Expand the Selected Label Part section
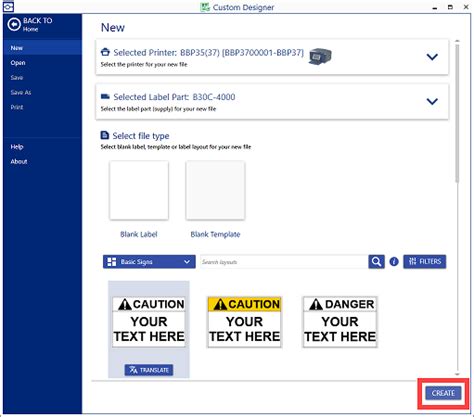This screenshot has width=474, height=417. click(432, 101)
